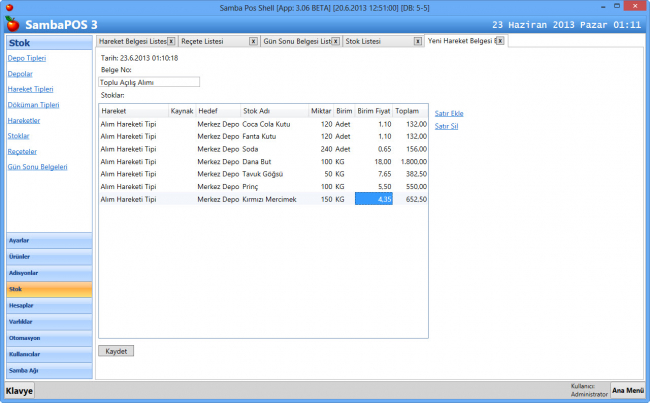Close the Reçete Listesi tab
Viewport: 650px width, 403px height.
pyautogui.click(x=252, y=41)
